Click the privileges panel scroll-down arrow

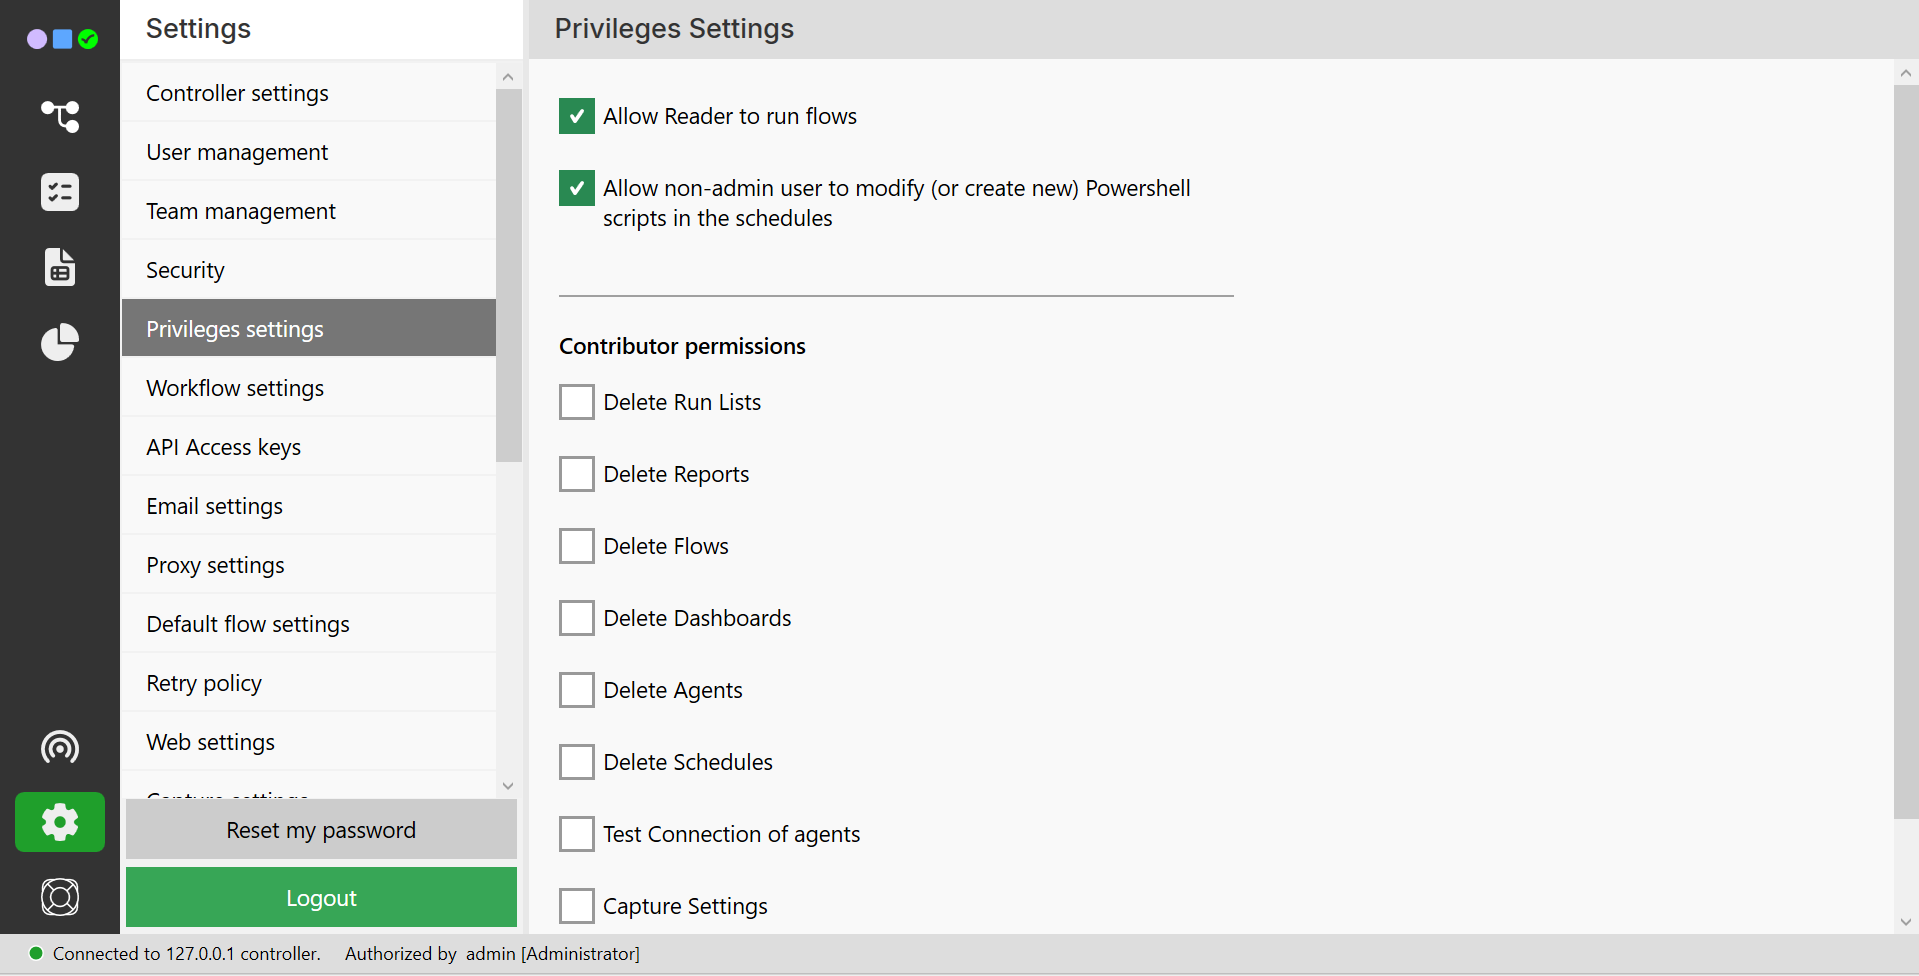point(1905,922)
